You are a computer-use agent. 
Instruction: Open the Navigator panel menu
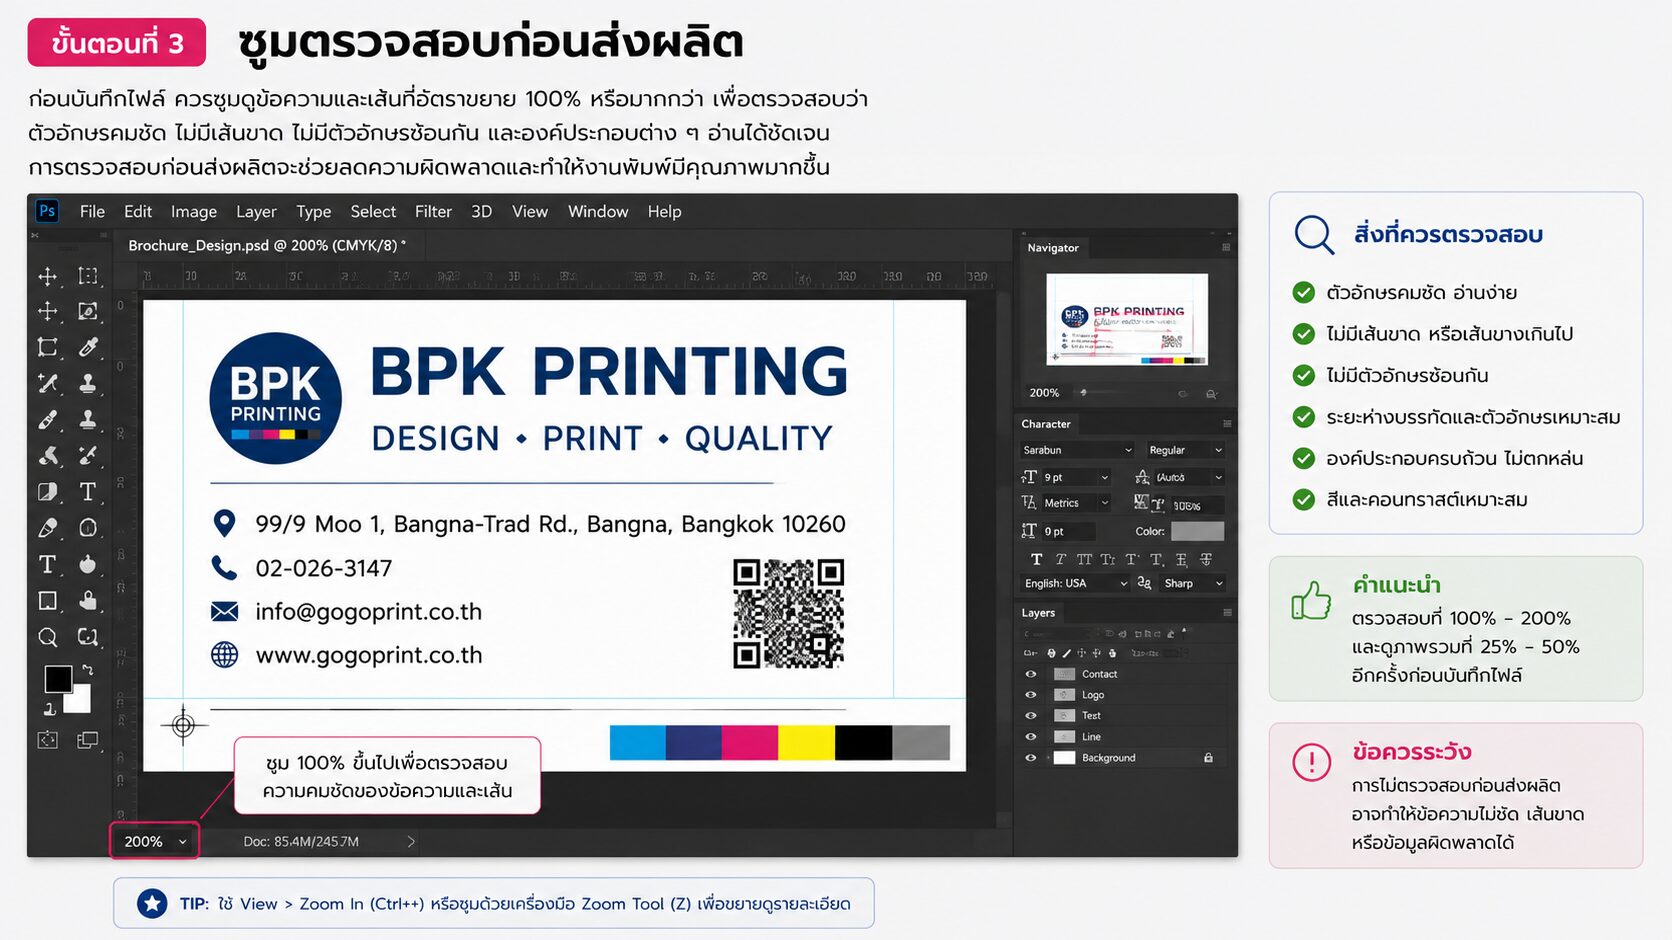[1226, 247]
